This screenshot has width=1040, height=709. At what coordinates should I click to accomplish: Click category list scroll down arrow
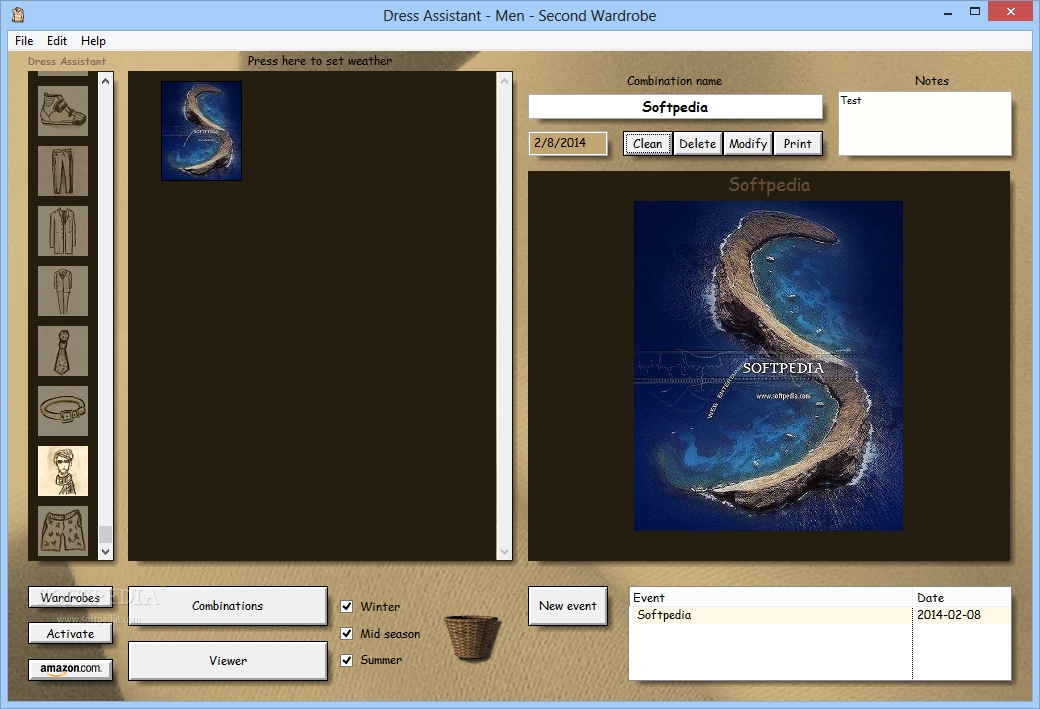coord(105,552)
